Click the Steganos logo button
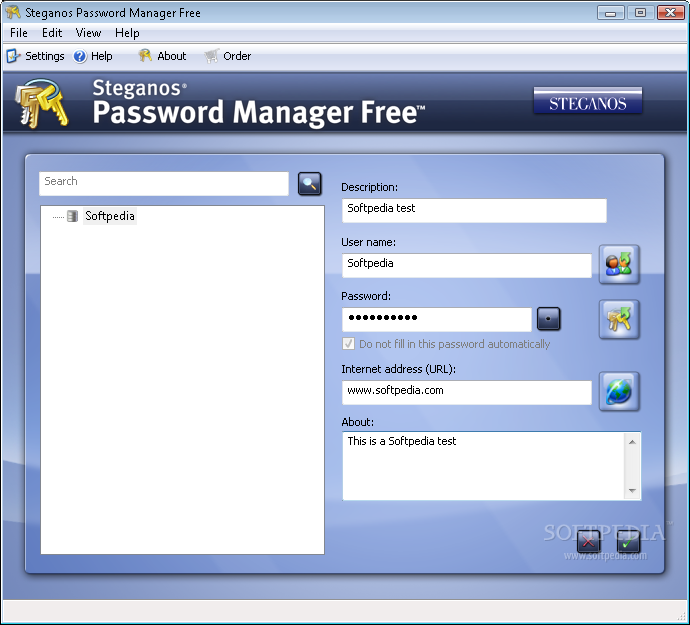 coord(587,100)
